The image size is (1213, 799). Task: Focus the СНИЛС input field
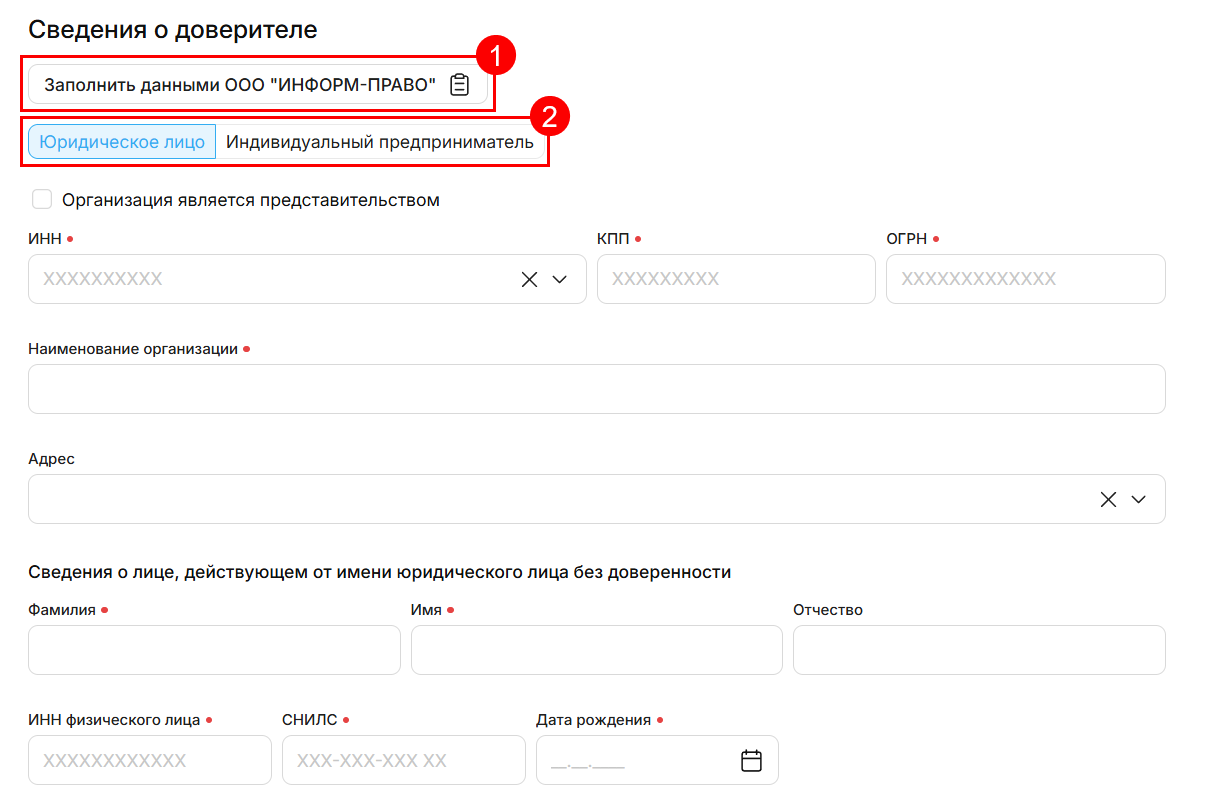click(x=403, y=761)
